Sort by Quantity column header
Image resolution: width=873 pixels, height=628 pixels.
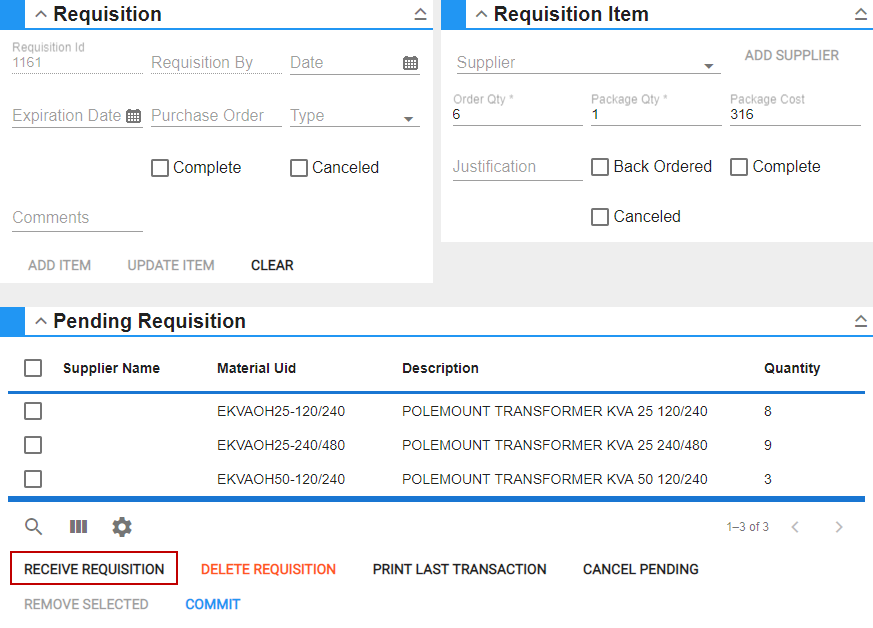792,368
